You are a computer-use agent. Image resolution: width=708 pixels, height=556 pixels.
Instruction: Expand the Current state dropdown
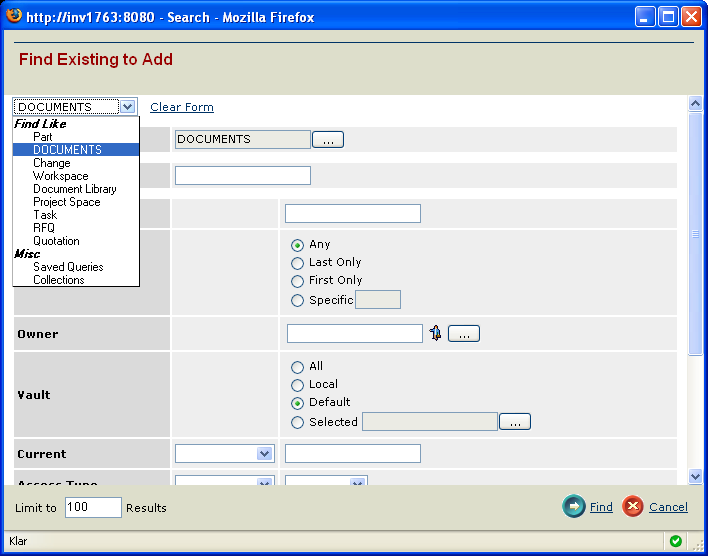coord(264,454)
